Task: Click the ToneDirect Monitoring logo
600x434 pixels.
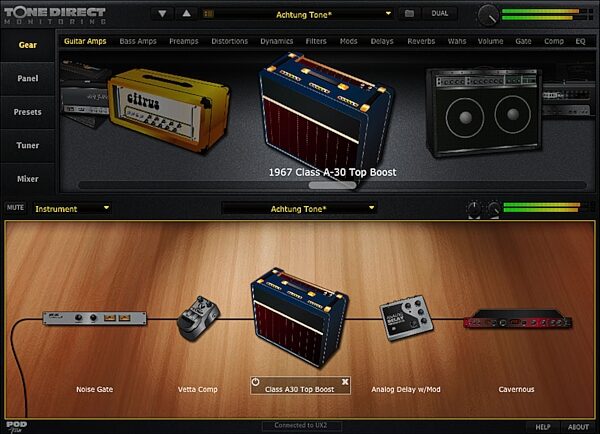Action: [55, 16]
